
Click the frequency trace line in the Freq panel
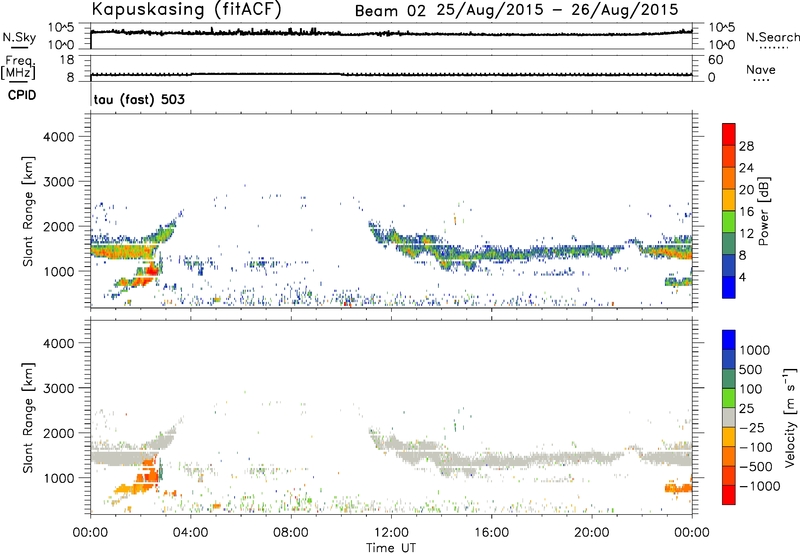(x=391, y=74)
